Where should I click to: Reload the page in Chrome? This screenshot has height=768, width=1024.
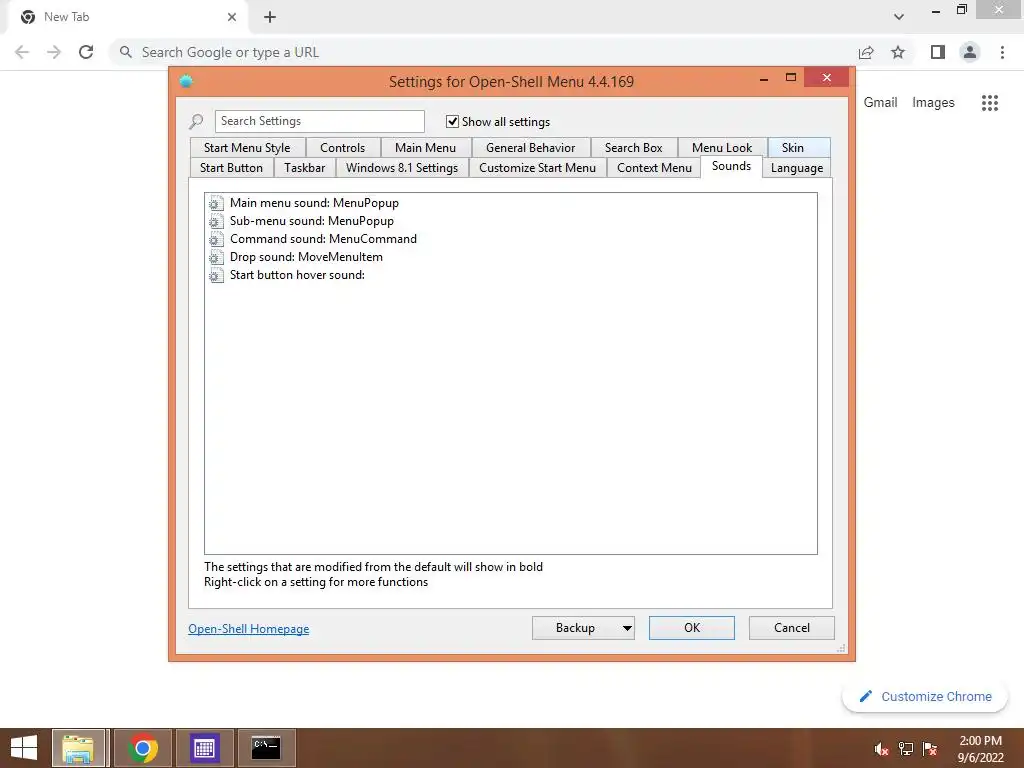[x=86, y=52]
